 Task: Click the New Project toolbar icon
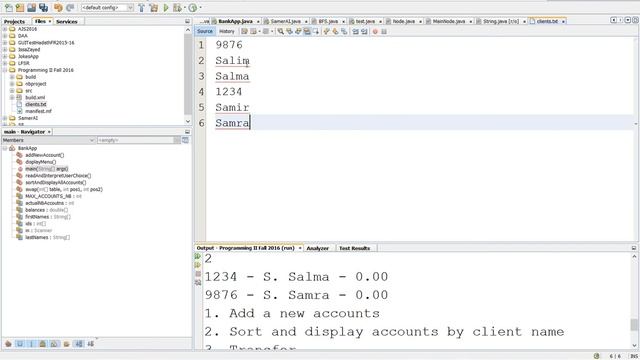point(20,7)
